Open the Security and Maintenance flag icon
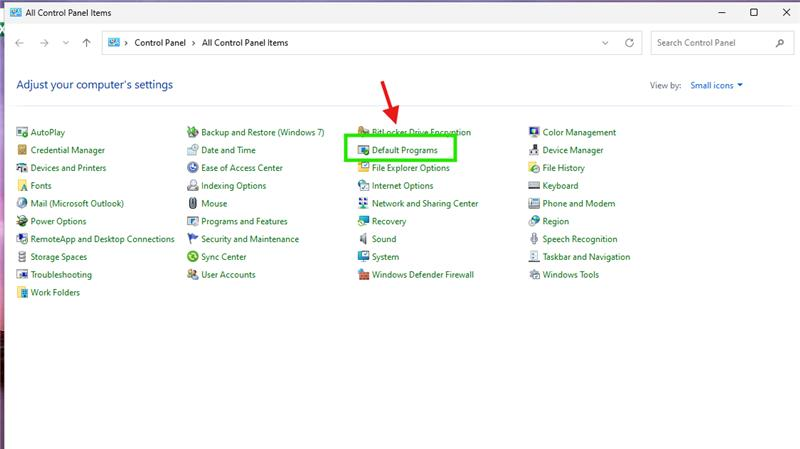Screen dimensions: 800x449 [192, 239]
